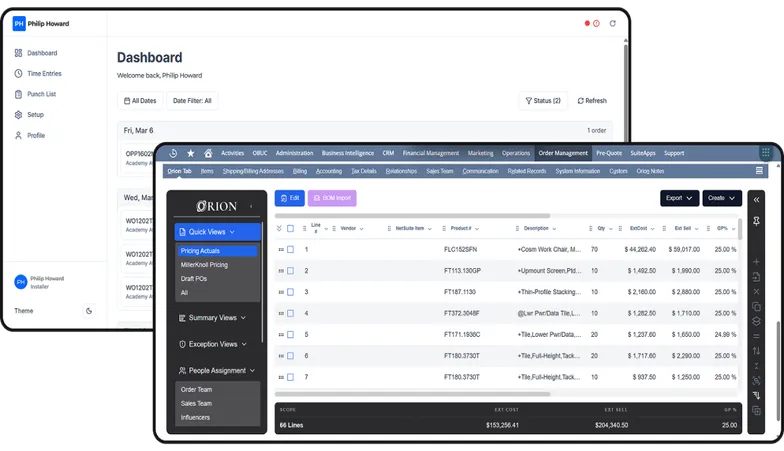
Task: Click the blue Edit button
Action: [x=290, y=198]
